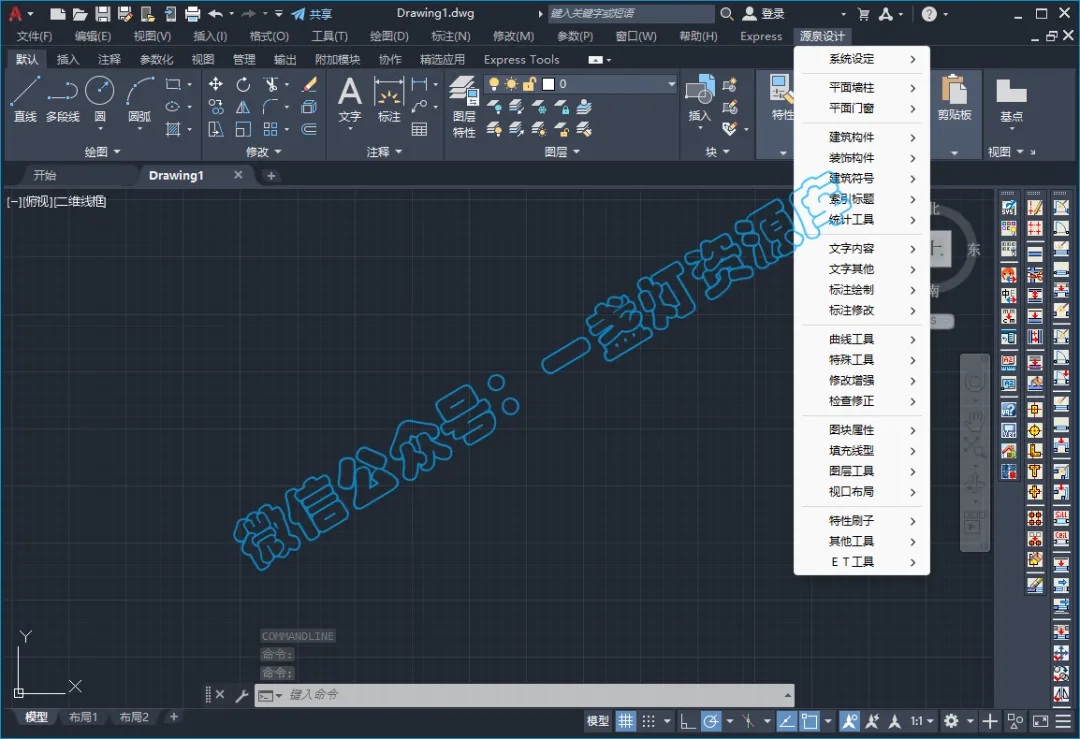Click the workspace switching gear icon
Viewport: 1080px width, 739px height.
(951, 721)
